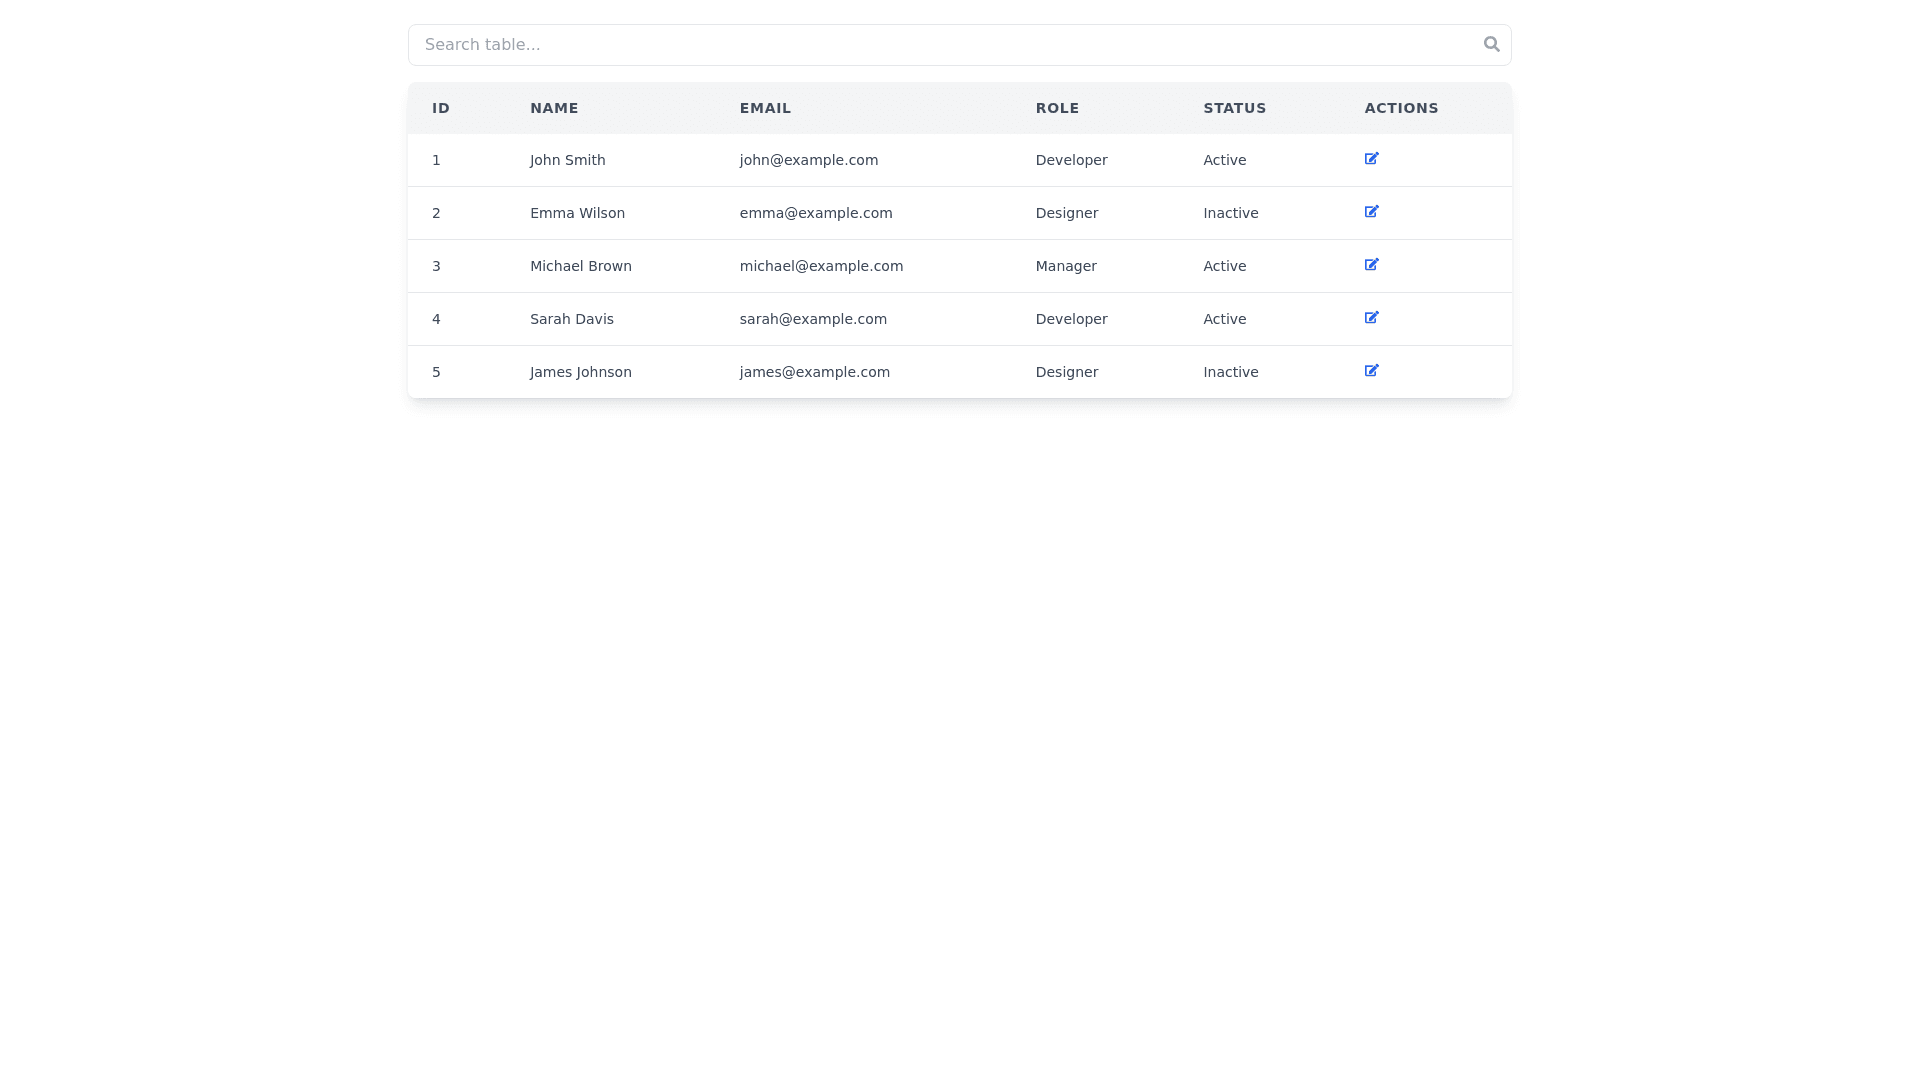Click the Michael Brown name cell
This screenshot has width=1920, height=1080.
[580, 266]
